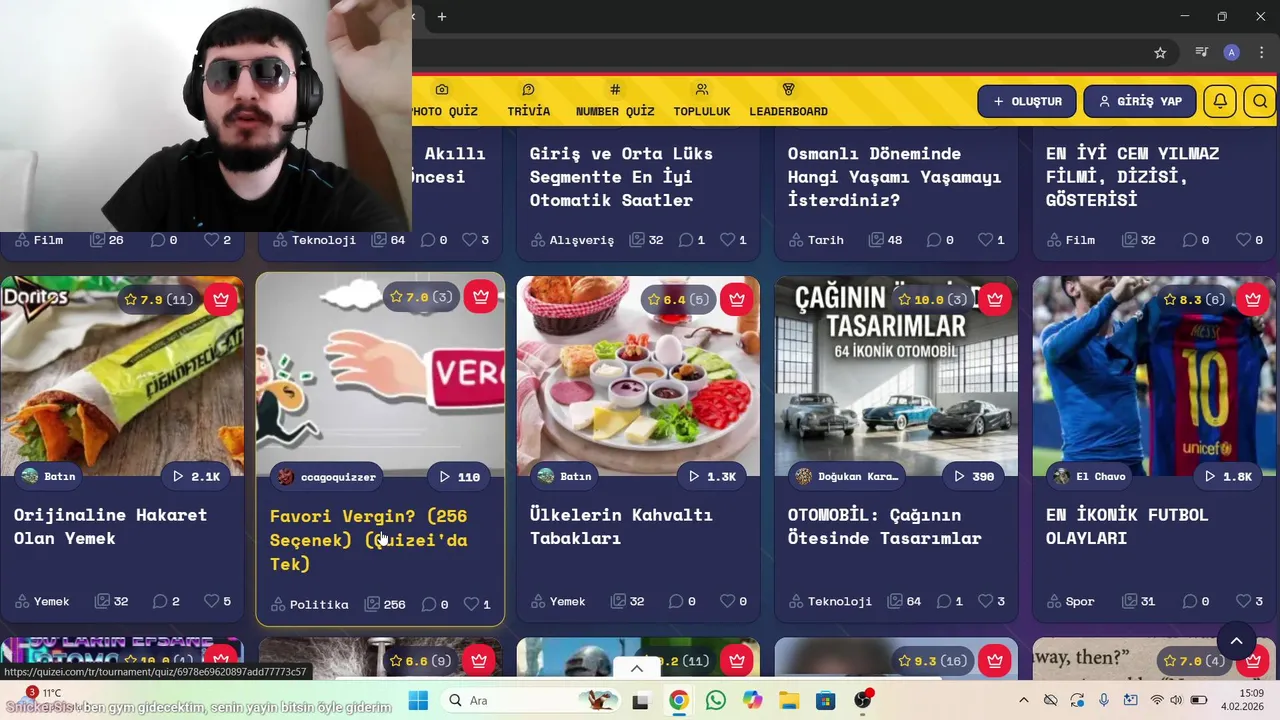This screenshot has height=720, width=1280.
Task: Click play count 1.3K on kahvaltı card
Action: [712, 476]
